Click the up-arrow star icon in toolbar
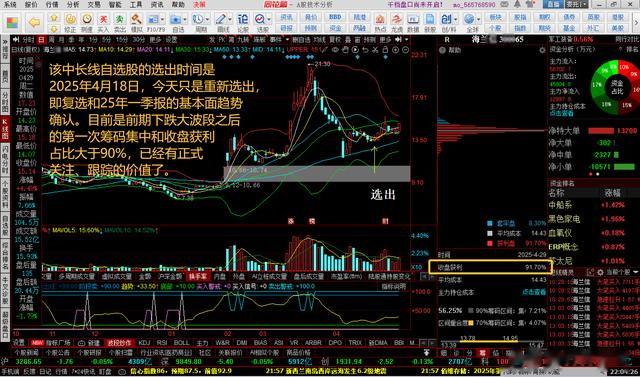The height and width of the screenshot is (377, 640). click(x=53, y=18)
